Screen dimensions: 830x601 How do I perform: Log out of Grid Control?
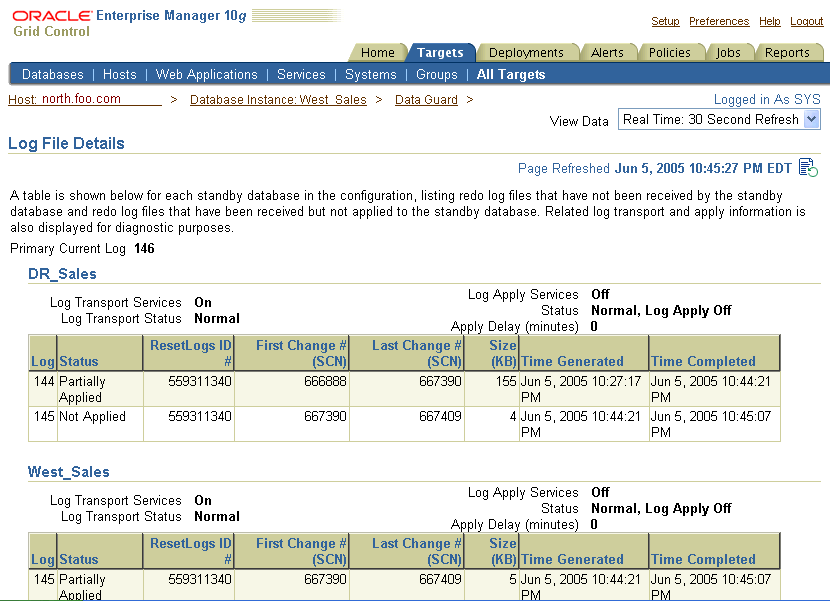pos(806,21)
